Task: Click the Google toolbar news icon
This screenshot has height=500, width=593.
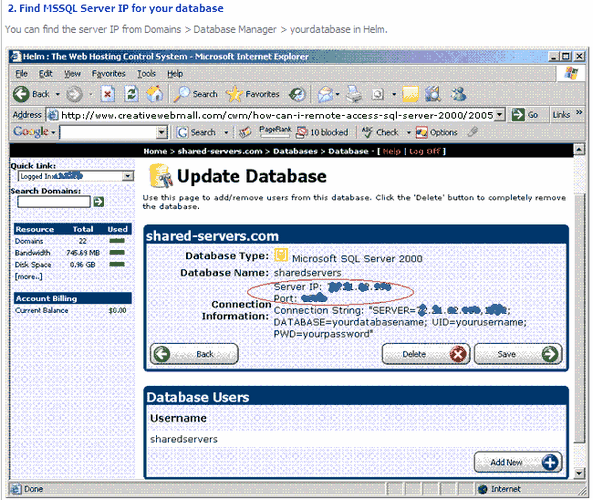Action: [245, 132]
